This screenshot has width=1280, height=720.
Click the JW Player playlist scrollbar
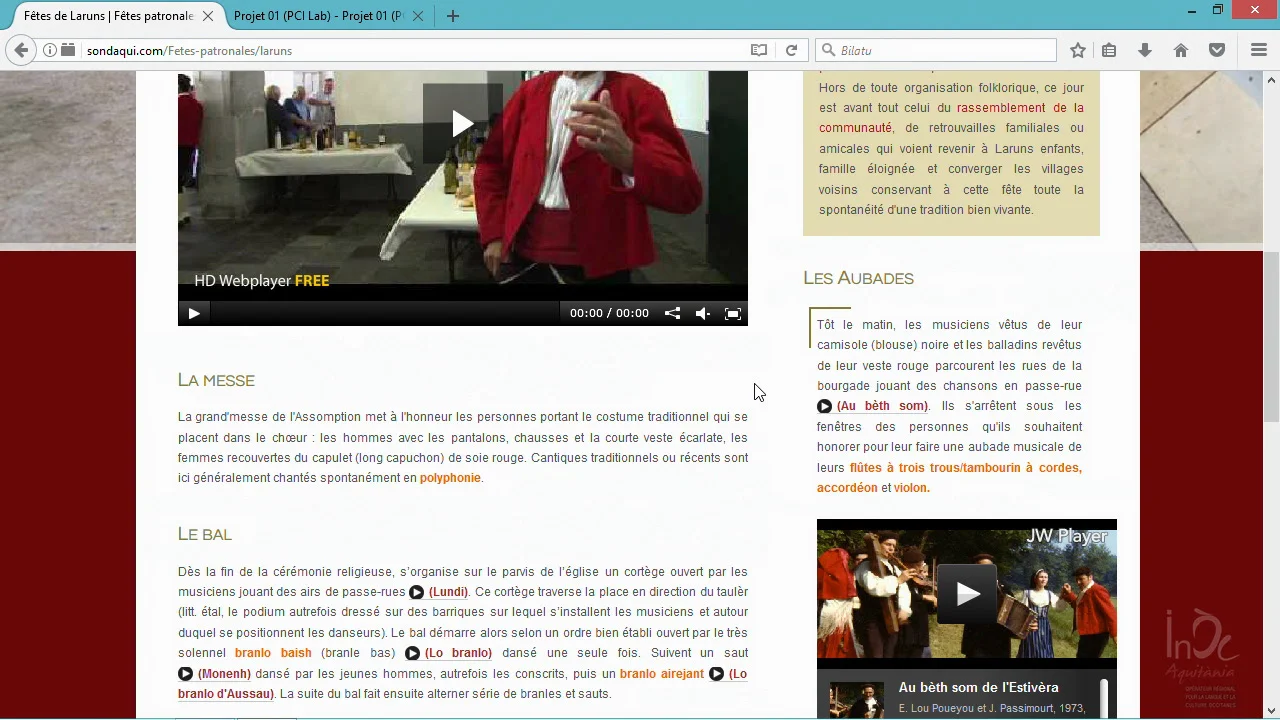point(1104,697)
